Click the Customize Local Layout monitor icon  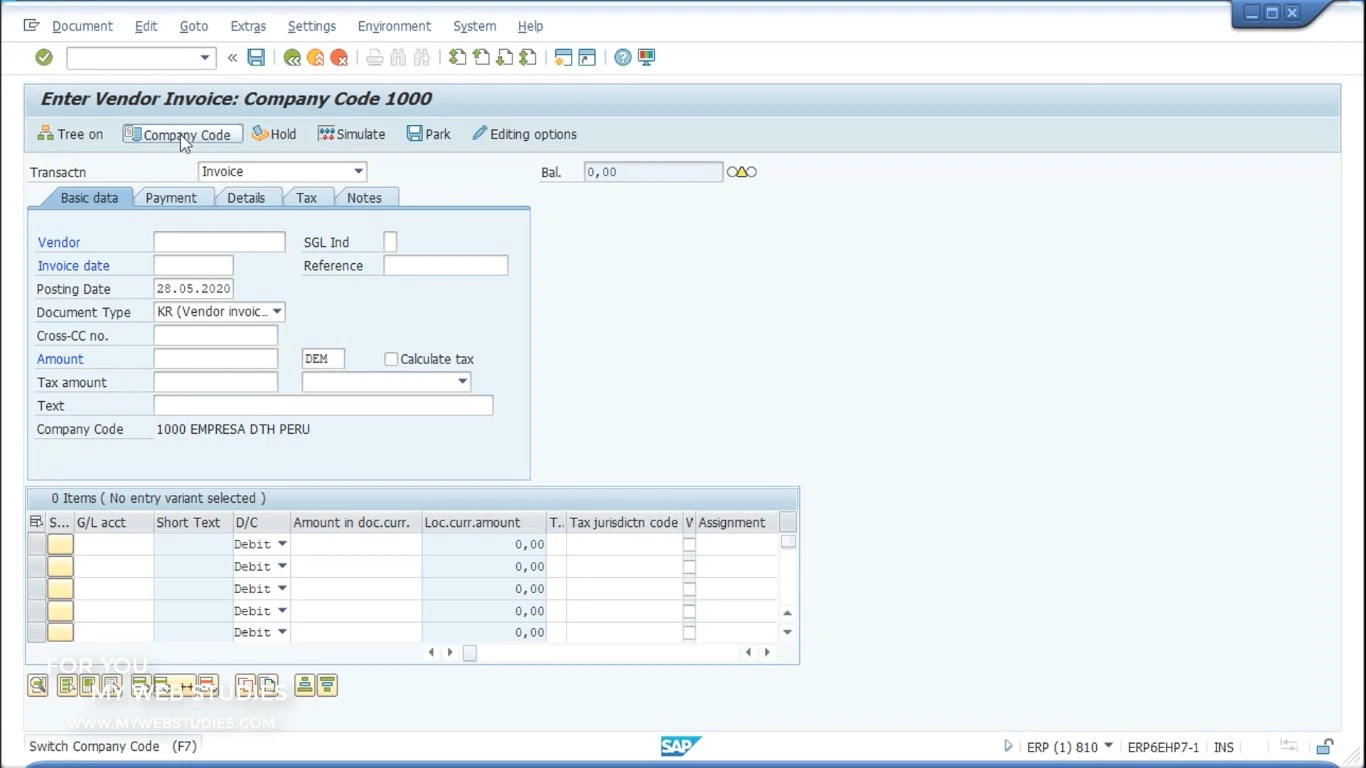[x=646, y=58]
